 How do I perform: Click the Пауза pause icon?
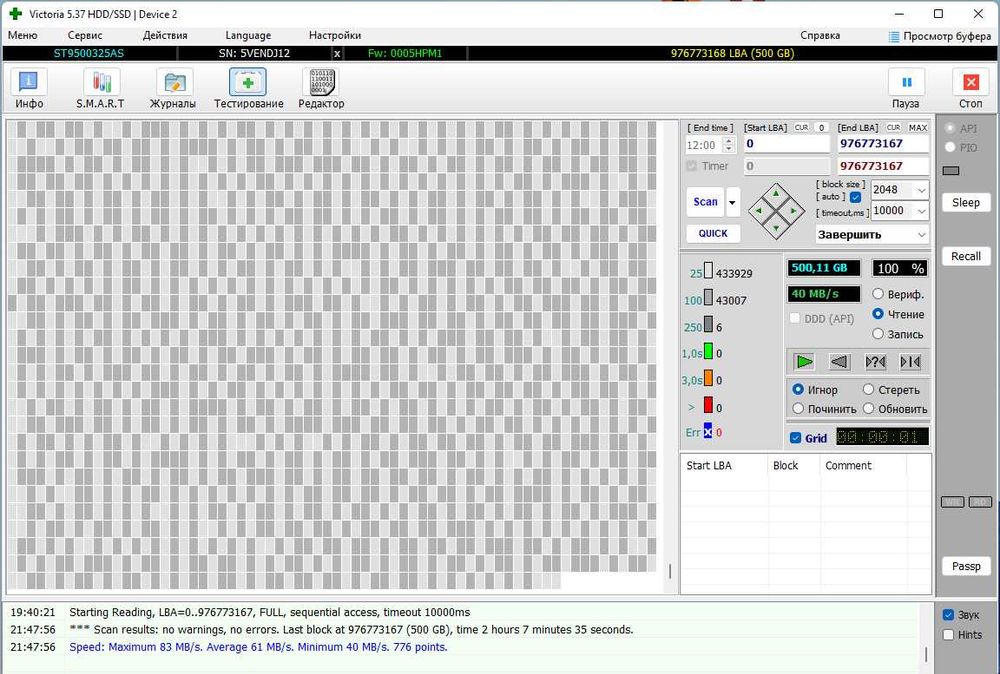(x=906, y=82)
